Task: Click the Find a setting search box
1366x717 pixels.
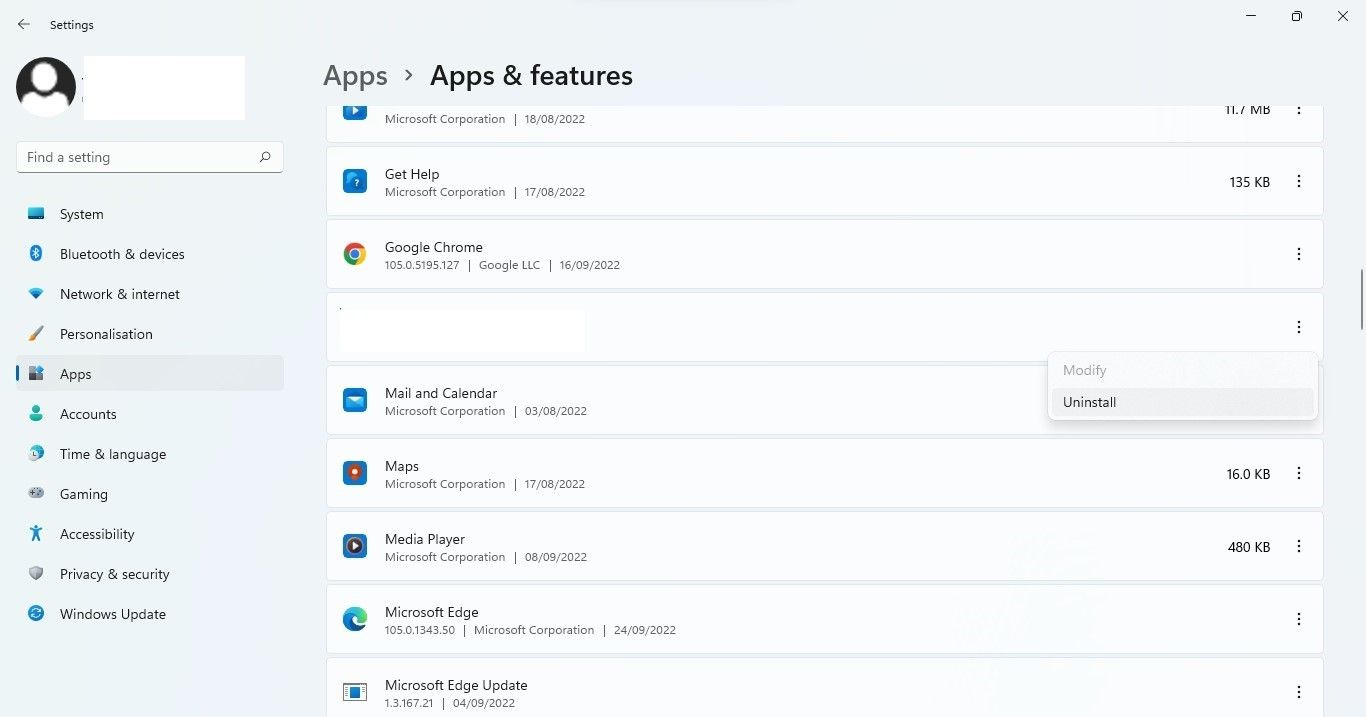Action: (150, 157)
